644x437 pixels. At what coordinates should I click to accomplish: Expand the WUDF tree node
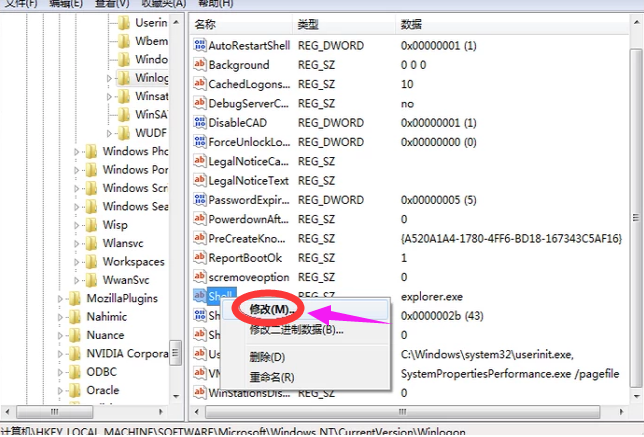tap(108, 133)
